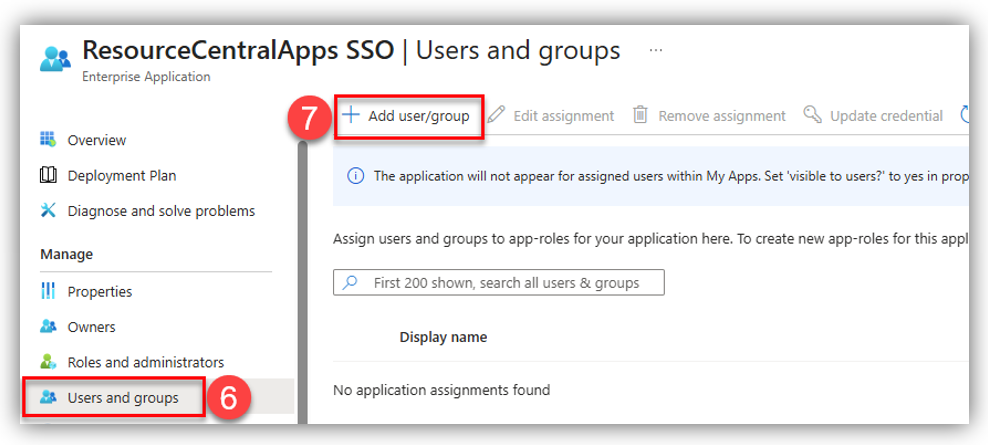The width and height of the screenshot is (988, 445).
Task: Click the Update credential button label
Action: [887, 116]
